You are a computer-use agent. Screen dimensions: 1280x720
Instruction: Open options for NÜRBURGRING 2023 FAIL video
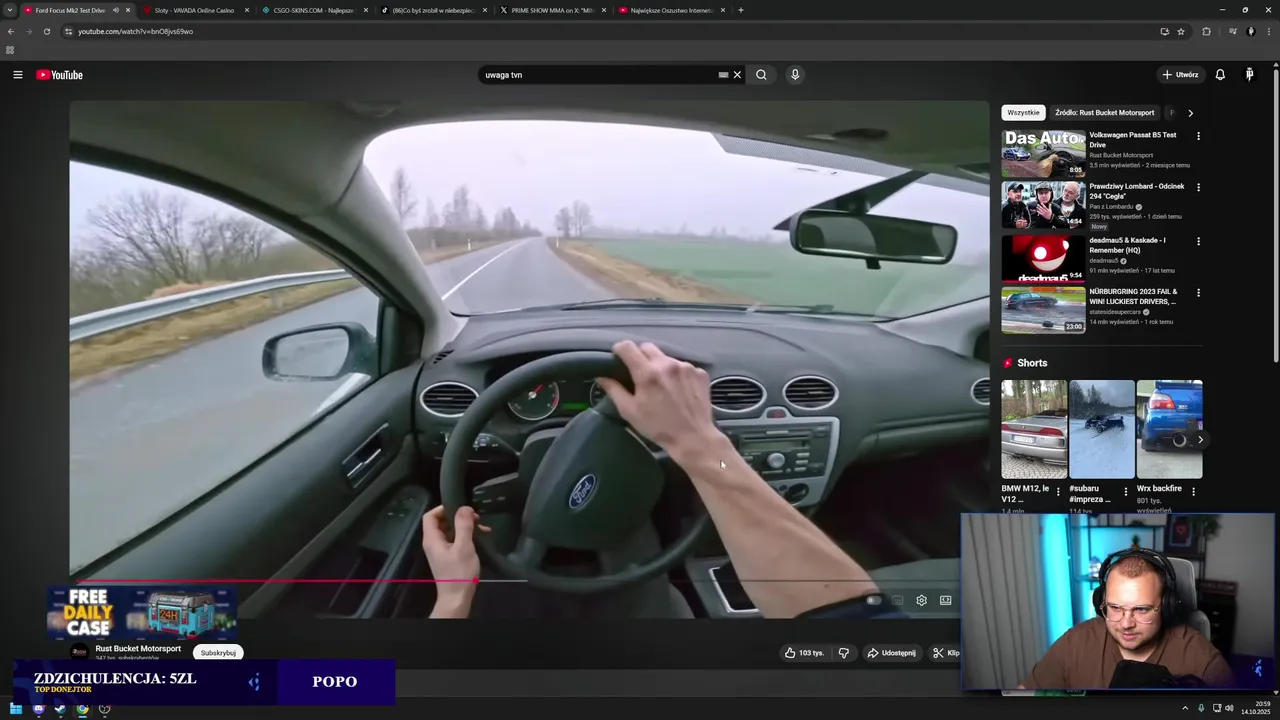[x=1198, y=293]
